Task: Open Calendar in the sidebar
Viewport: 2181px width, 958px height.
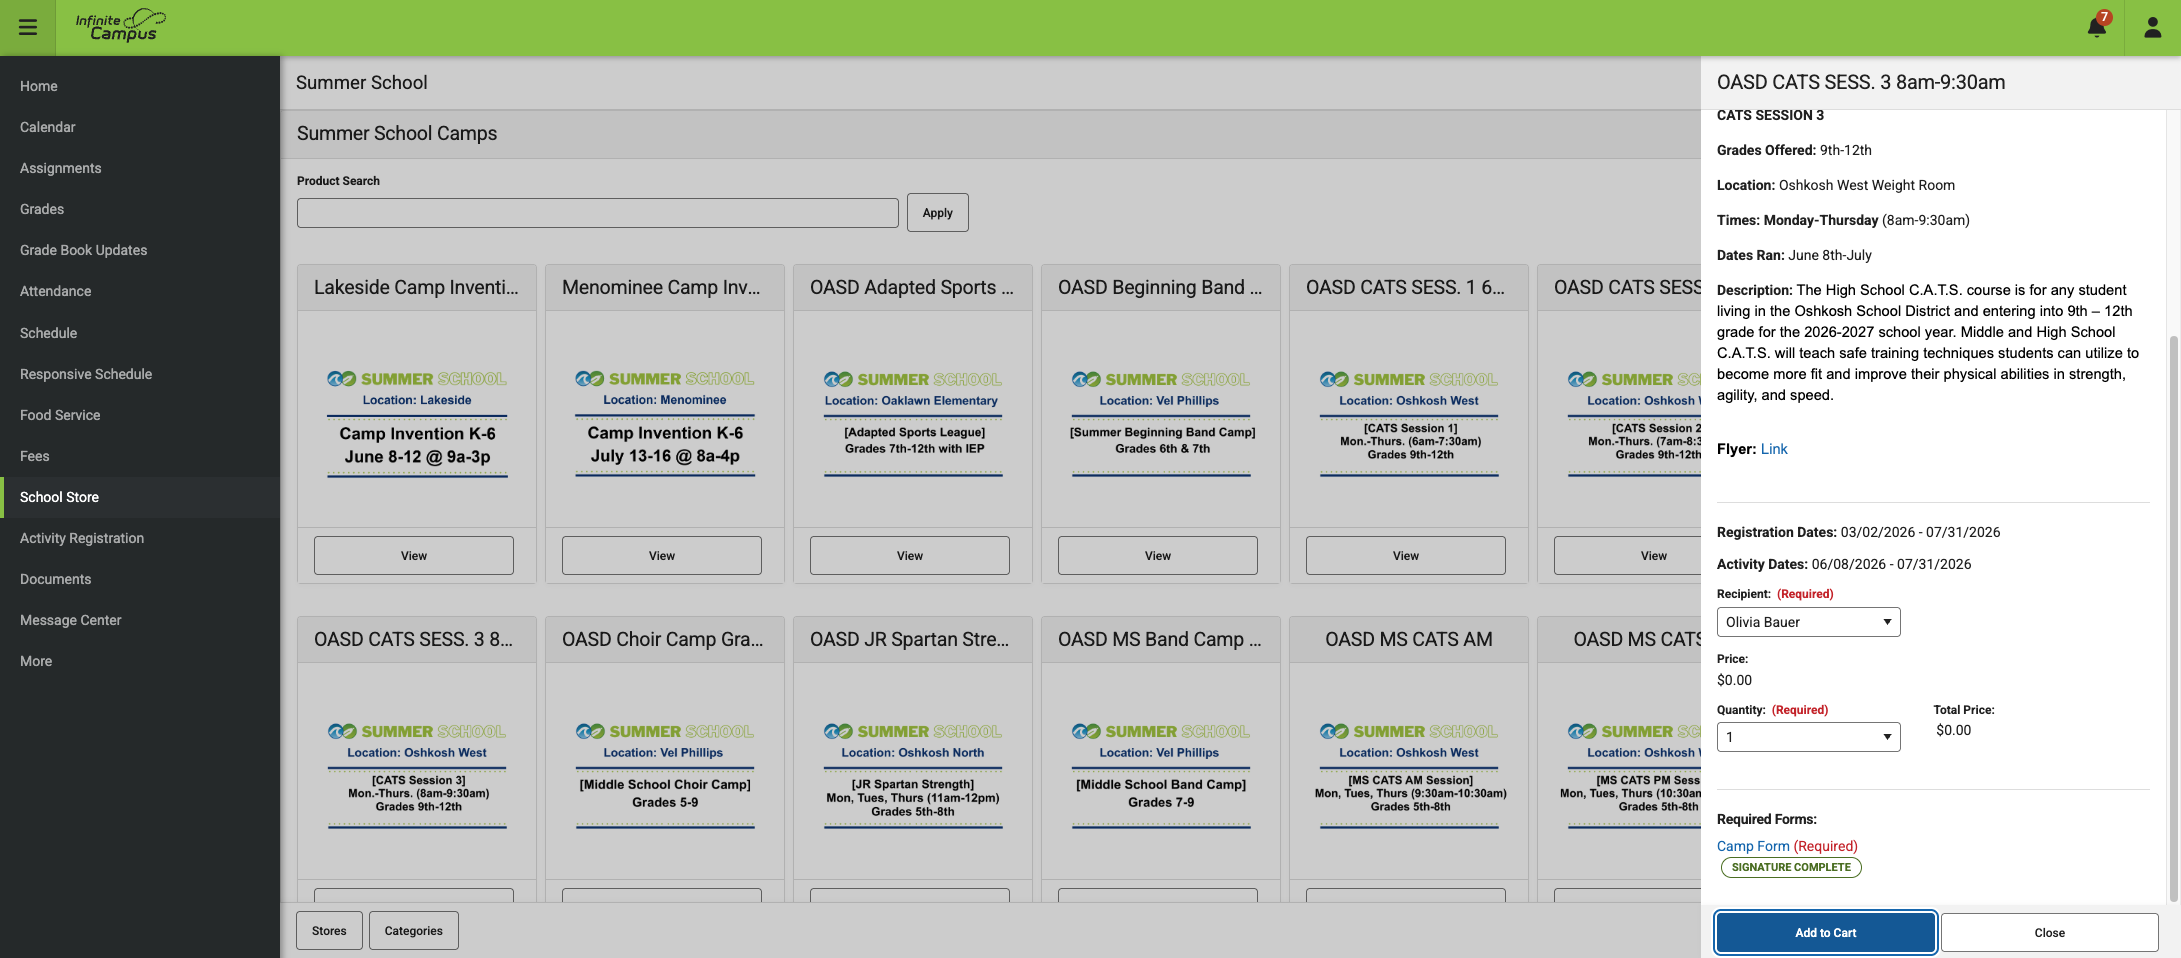Action: (x=140, y=127)
